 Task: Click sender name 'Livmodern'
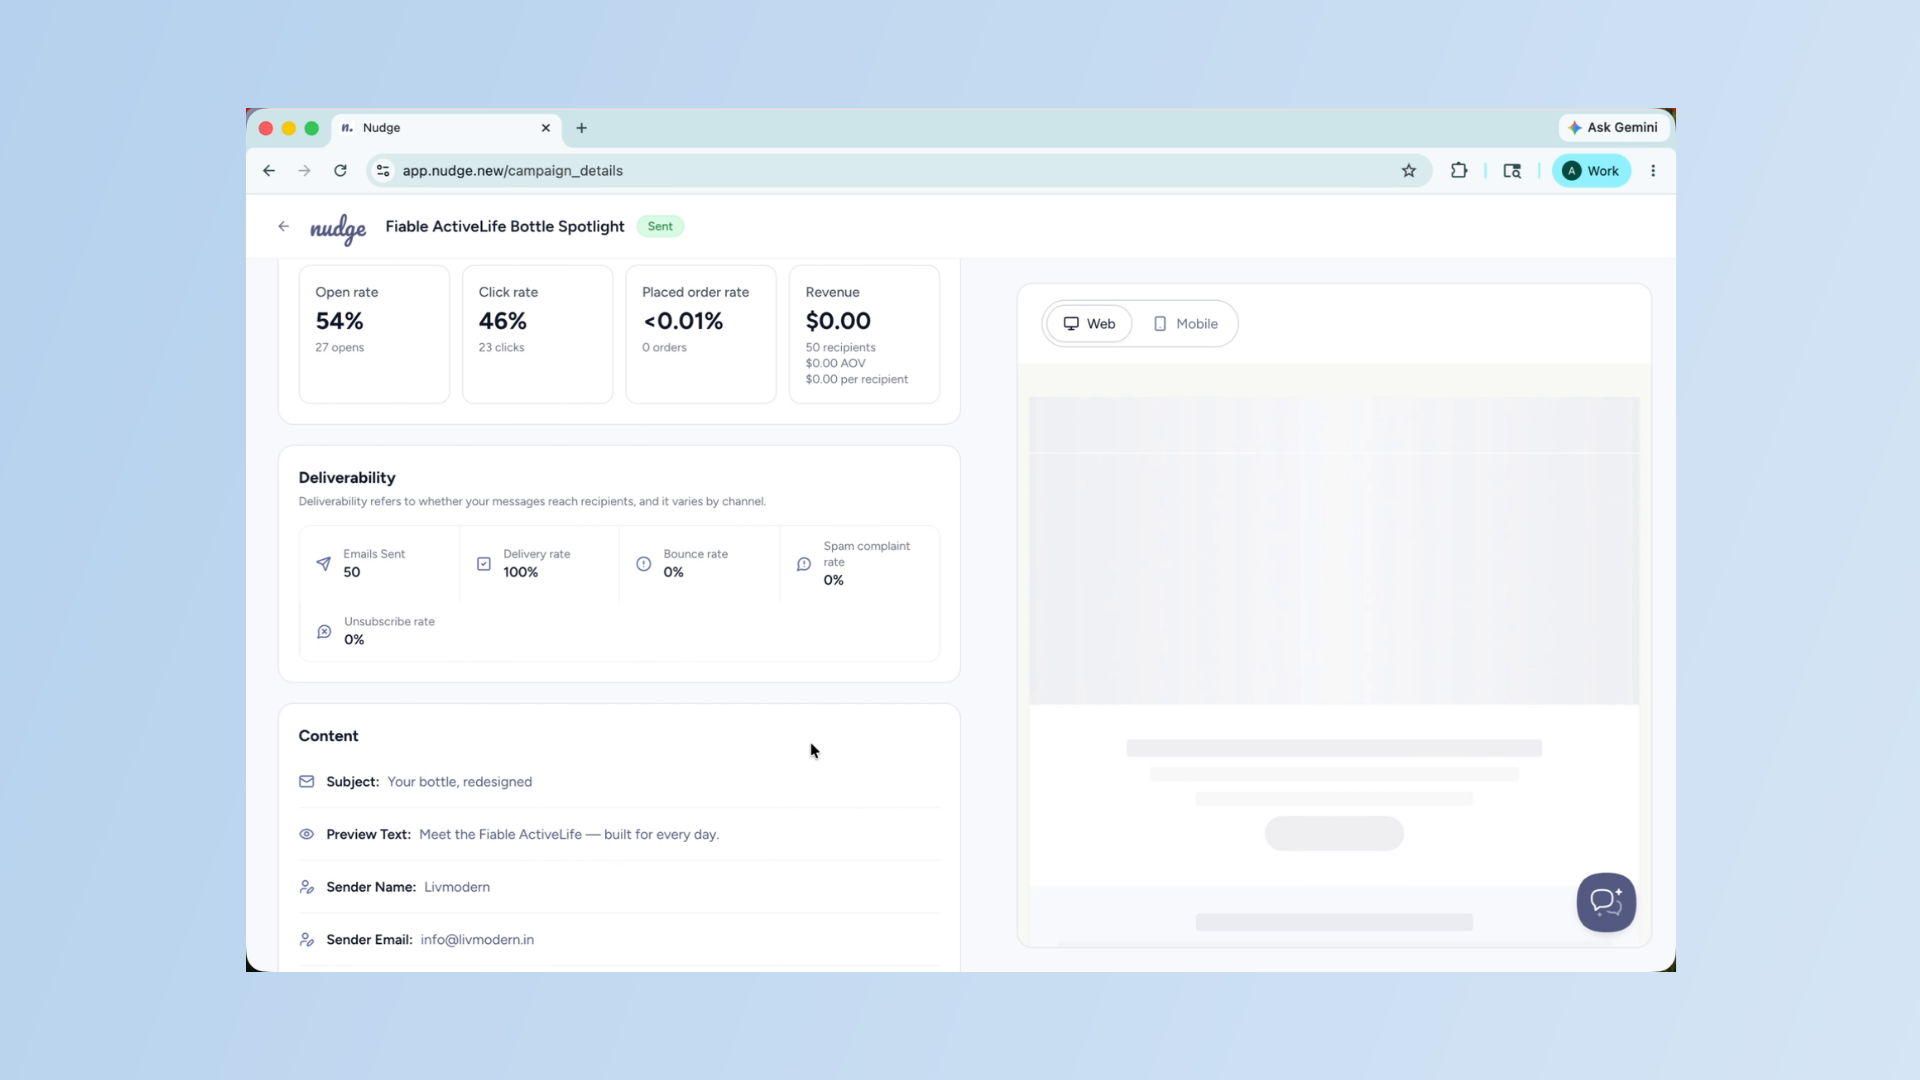[457, 887]
